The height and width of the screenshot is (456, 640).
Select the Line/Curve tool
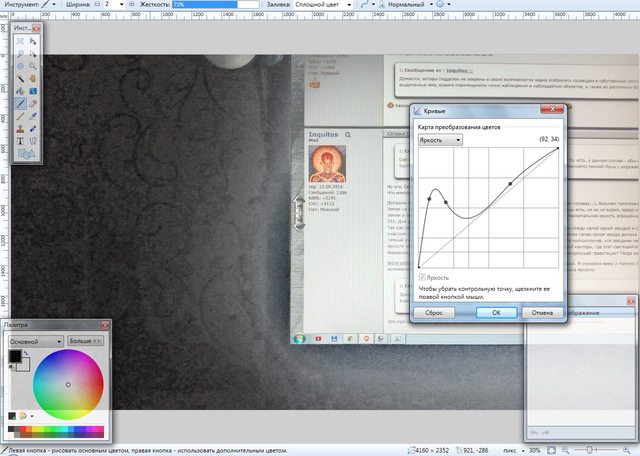pyautogui.click(x=33, y=141)
